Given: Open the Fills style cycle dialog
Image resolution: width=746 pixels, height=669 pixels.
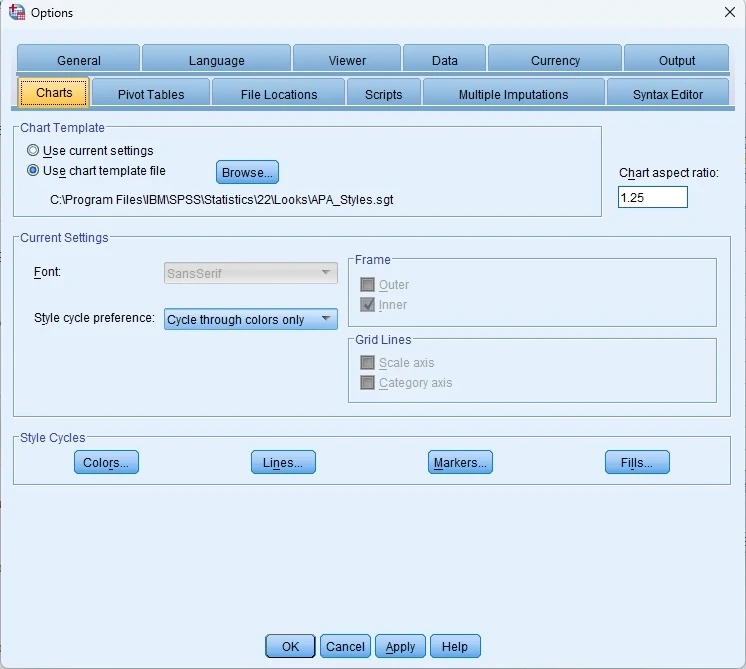Looking at the screenshot, I should (637, 463).
